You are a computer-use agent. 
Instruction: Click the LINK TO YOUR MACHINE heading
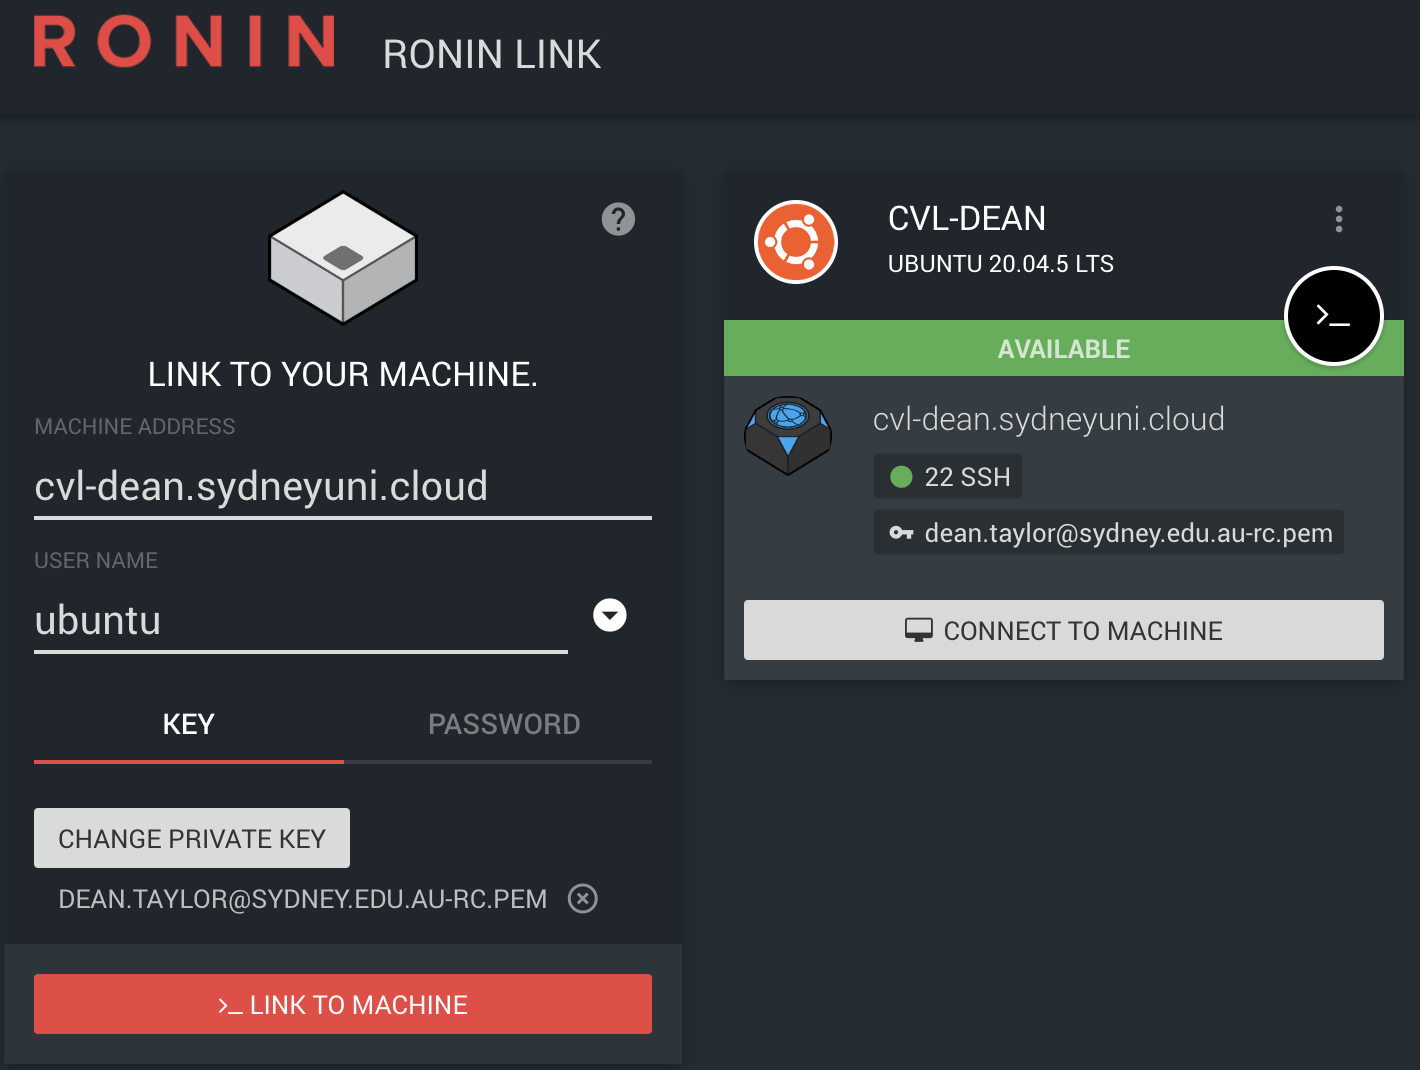[x=343, y=374]
